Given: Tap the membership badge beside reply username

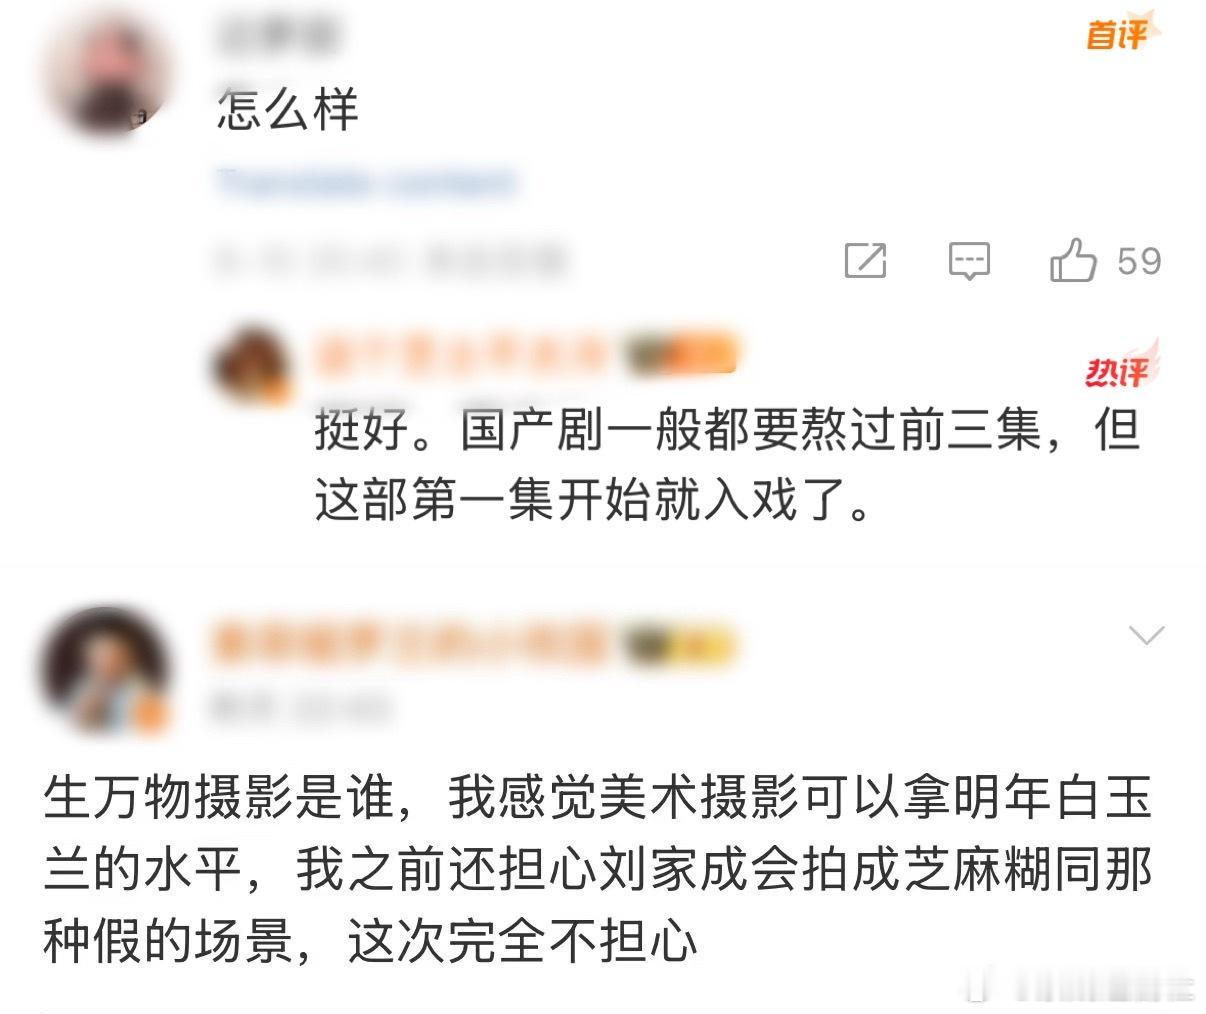Looking at the screenshot, I should click(x=682, y=353).
